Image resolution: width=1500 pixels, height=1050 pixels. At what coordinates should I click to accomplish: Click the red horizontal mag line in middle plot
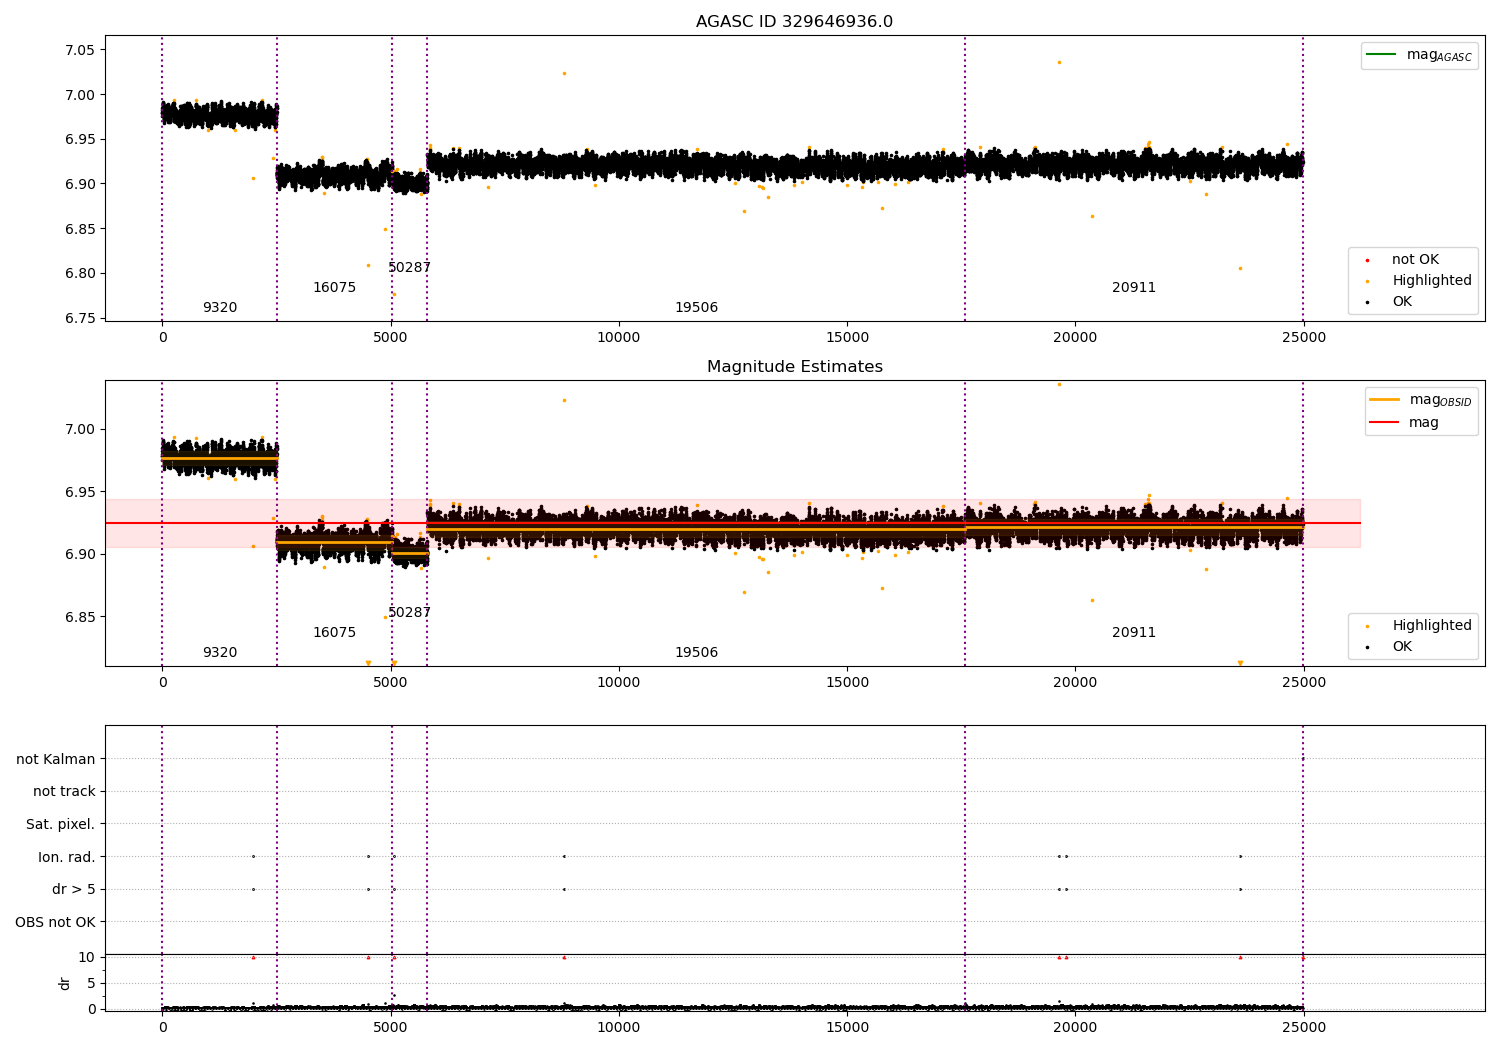click(x=733, y=523)
